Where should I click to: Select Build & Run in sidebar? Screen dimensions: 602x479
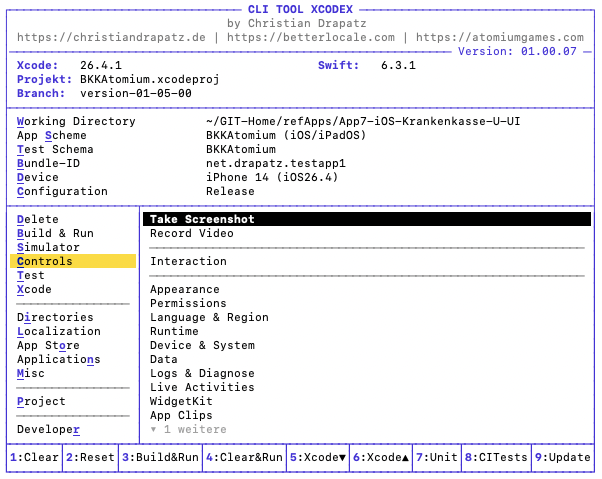[x=55, y=233]
